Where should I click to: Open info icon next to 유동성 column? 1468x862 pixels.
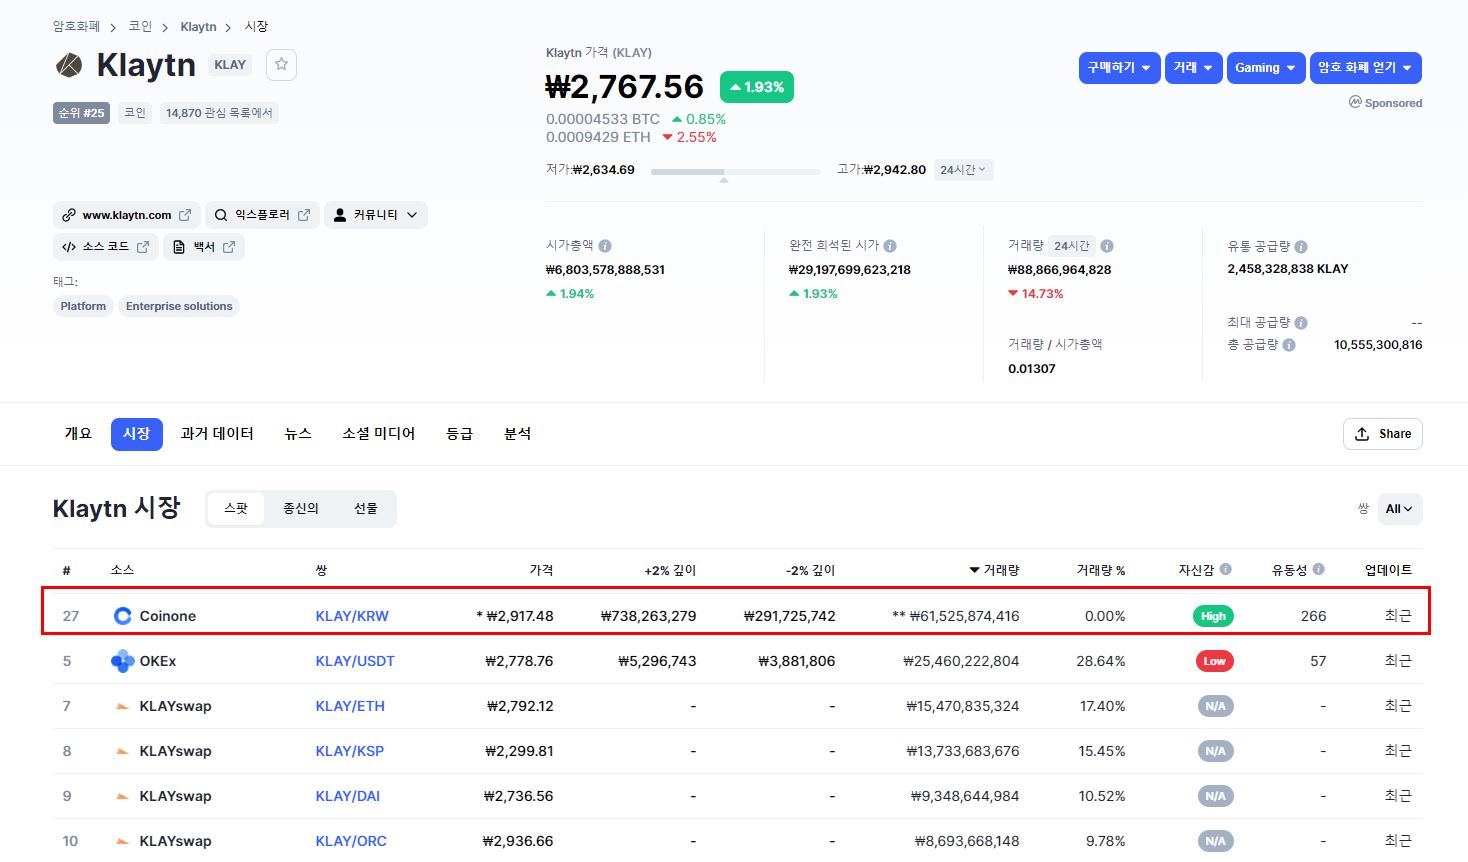coord(1319,569)
